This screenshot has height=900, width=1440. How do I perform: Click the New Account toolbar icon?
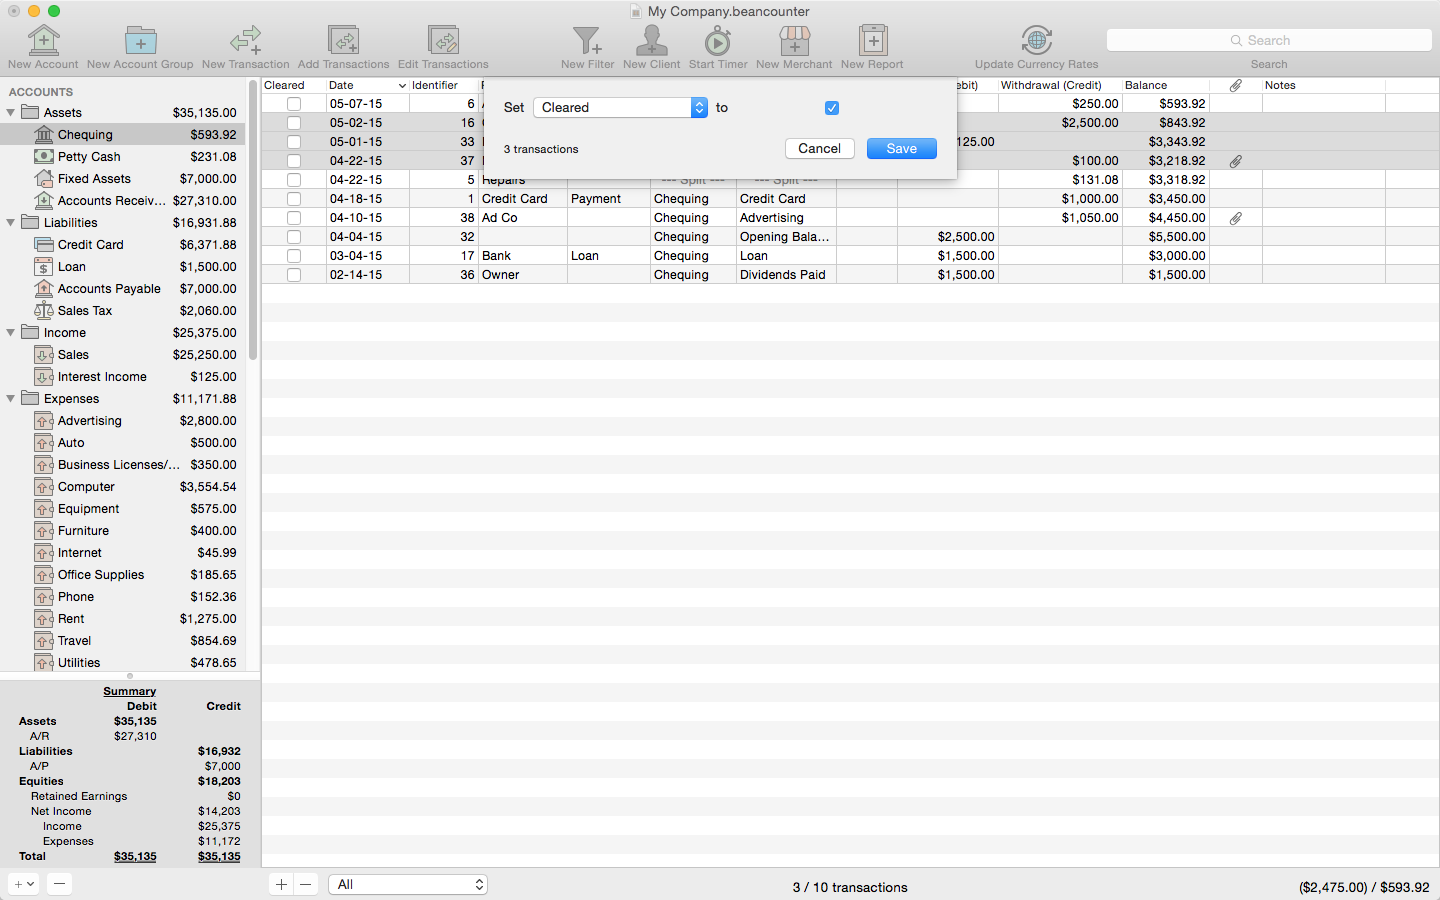coord(43,41)
